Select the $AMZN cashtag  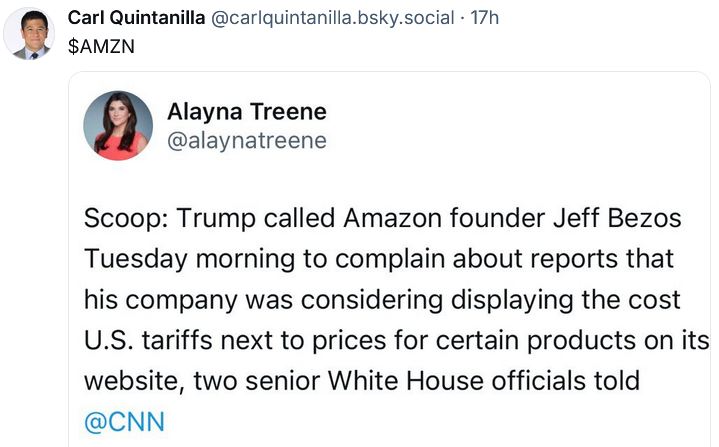[x=100, y=46]
